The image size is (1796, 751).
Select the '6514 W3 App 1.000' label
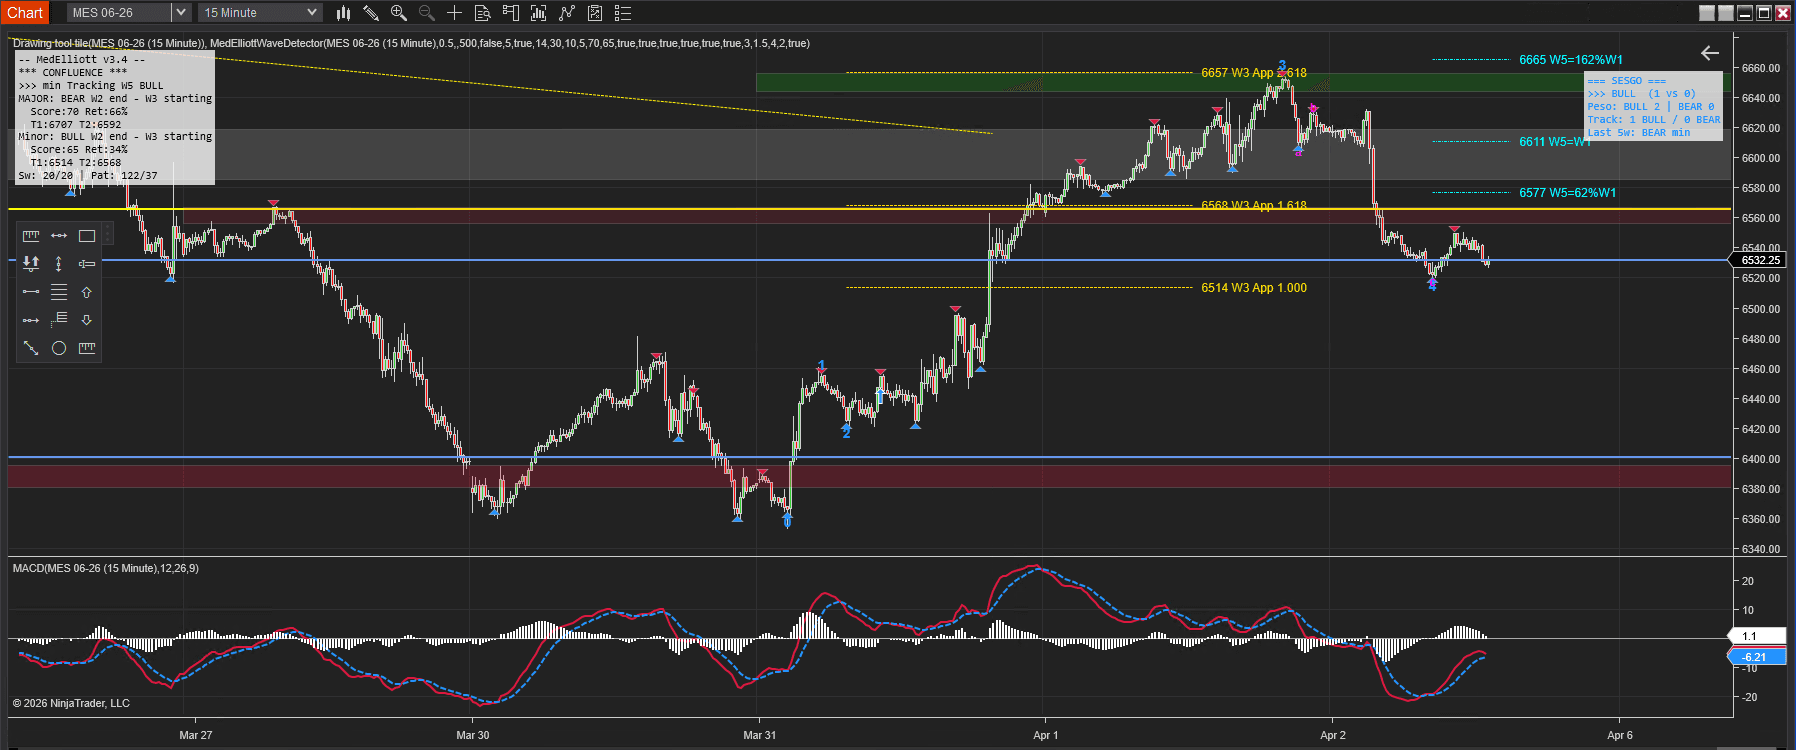coord(1253,288)
